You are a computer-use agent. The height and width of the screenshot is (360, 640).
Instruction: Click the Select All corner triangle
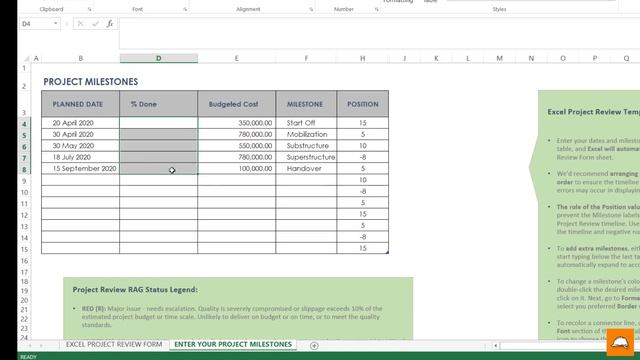[27, 58]
